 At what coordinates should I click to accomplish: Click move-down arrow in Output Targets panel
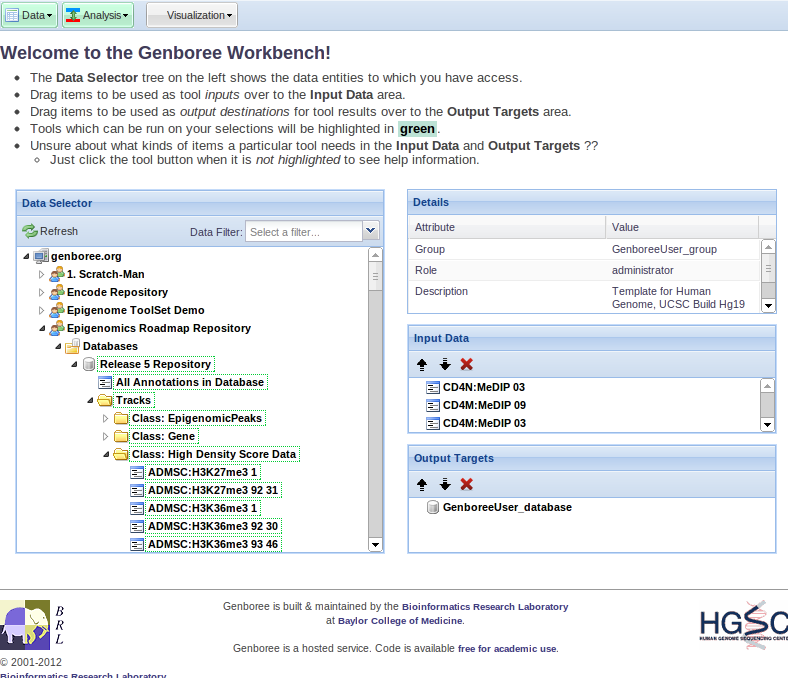[x=445, y=484]
